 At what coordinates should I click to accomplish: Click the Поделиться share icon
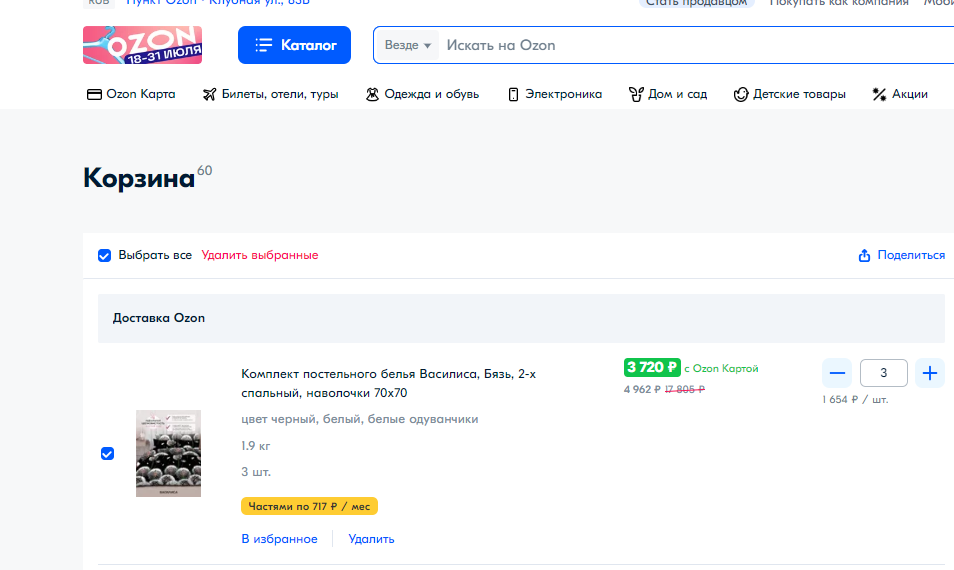pos(865,255)
